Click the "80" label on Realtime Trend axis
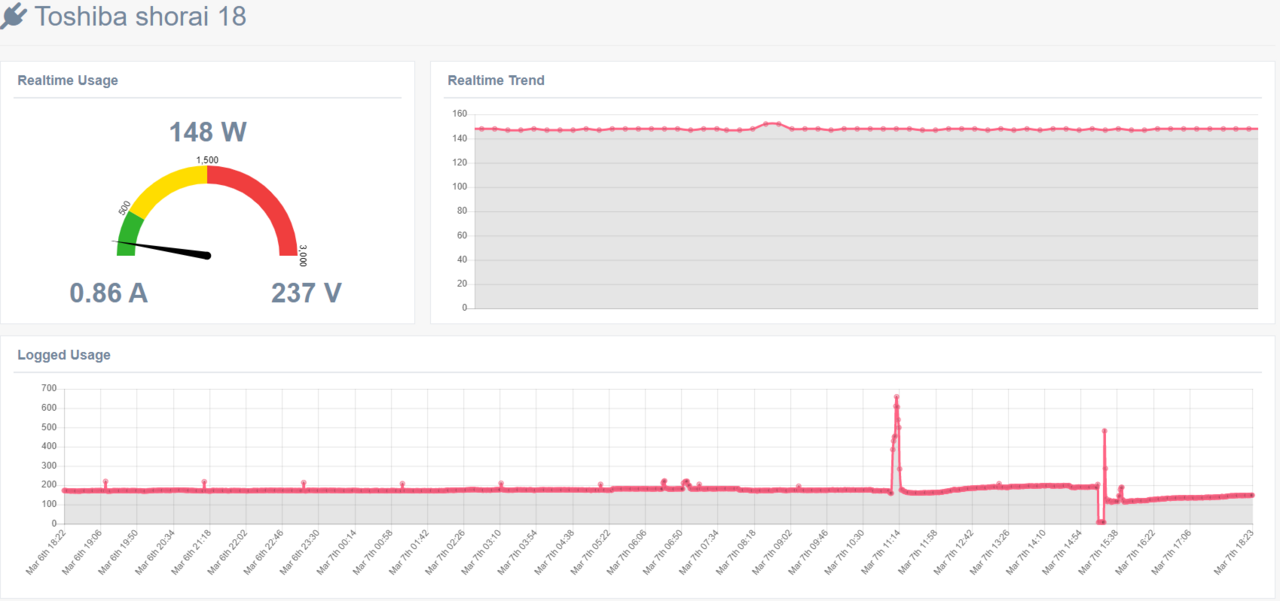 (462, 211)
